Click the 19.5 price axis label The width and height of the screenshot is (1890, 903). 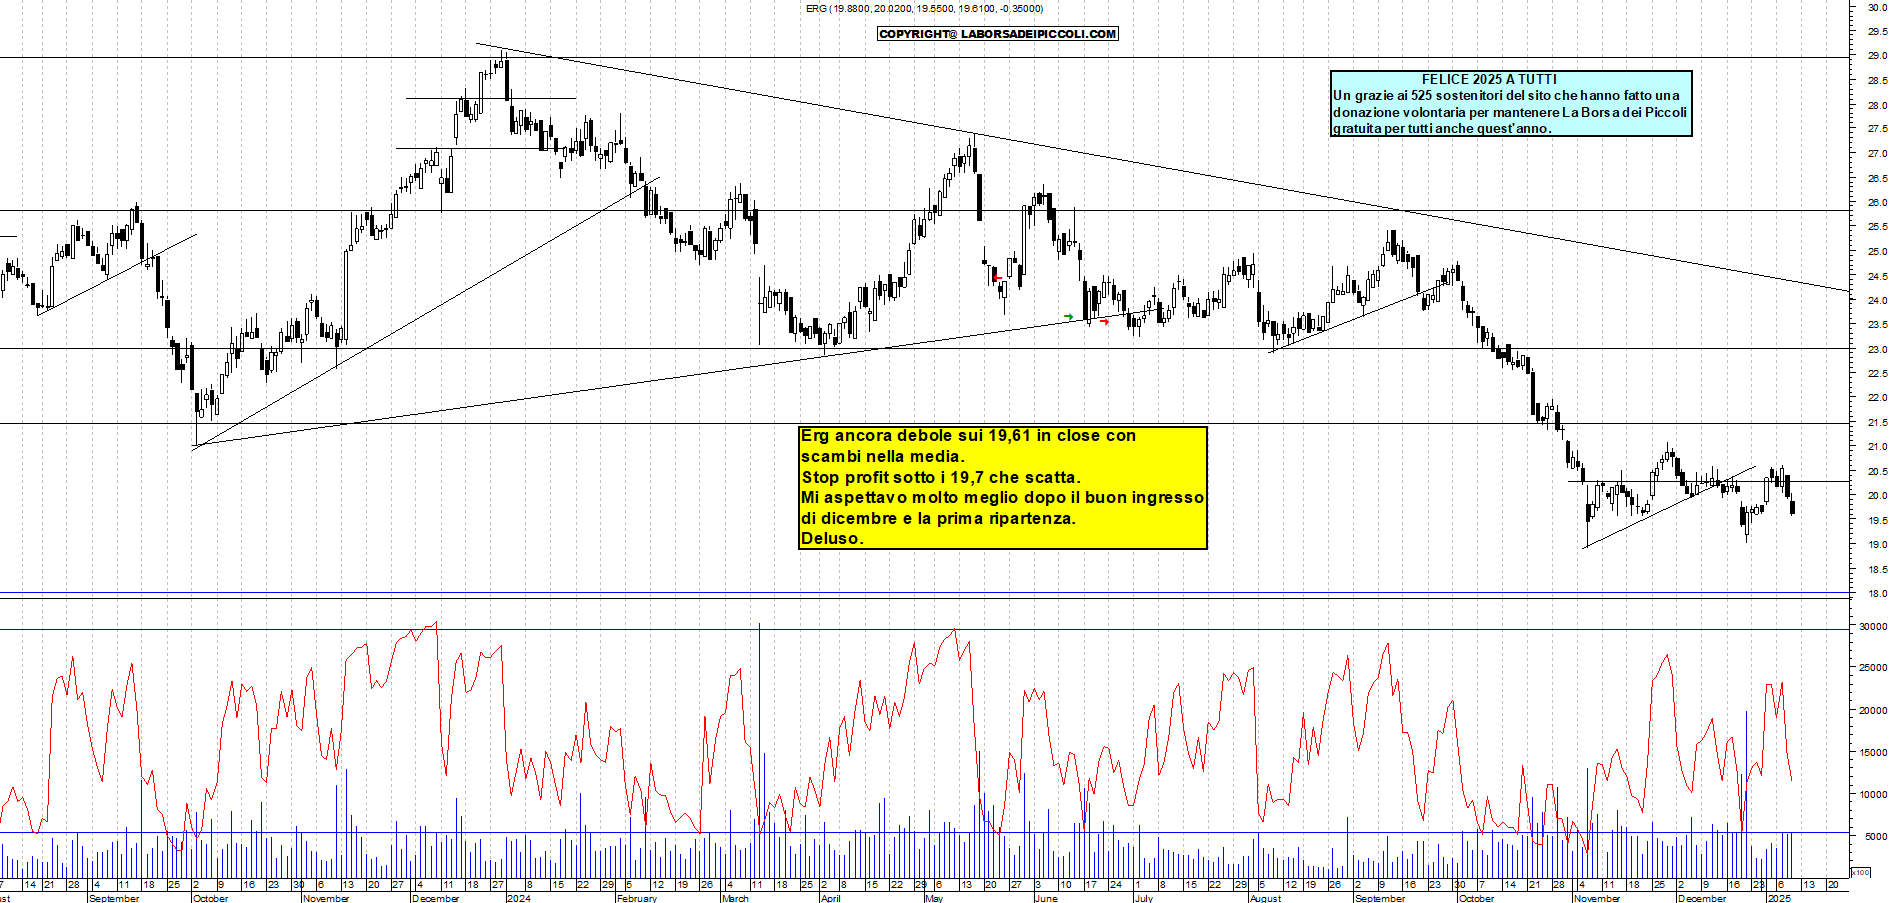click(x=1877, y=520)
